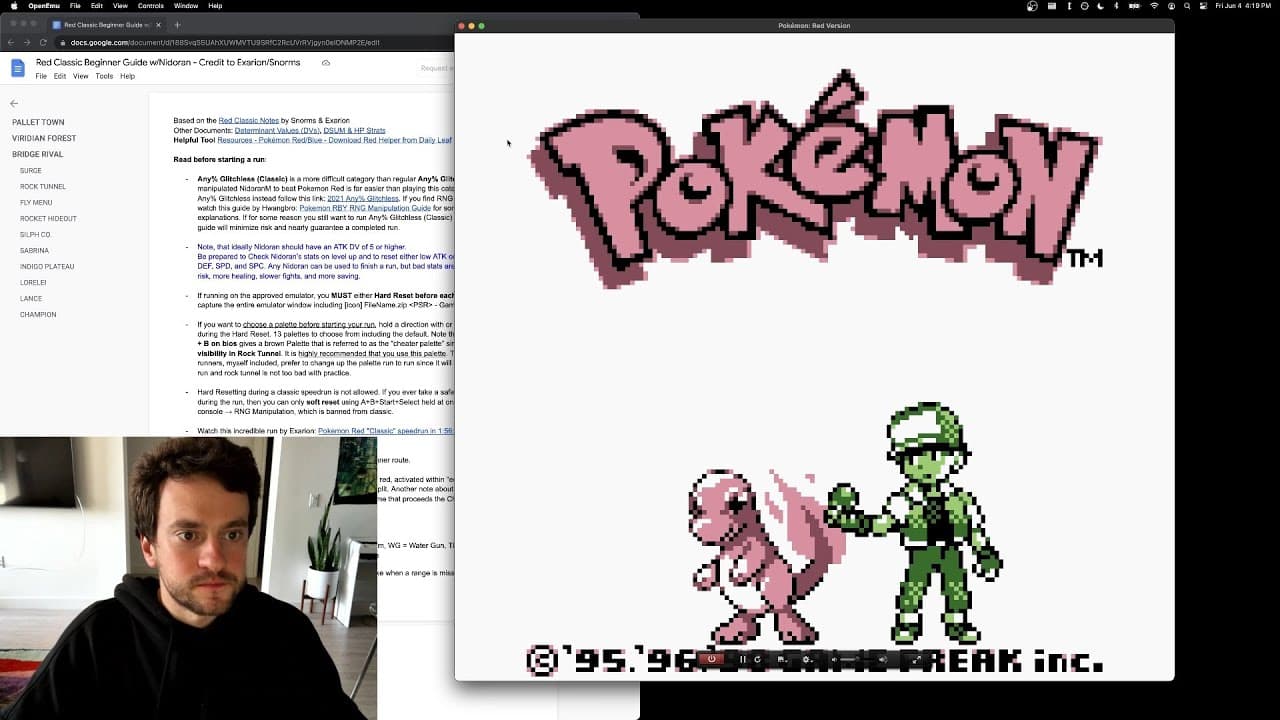Screen dimensions: 1280x720
Task: Jump to ROCKET HIDEOUT in the outline
Action: click(x=48, y=218)
